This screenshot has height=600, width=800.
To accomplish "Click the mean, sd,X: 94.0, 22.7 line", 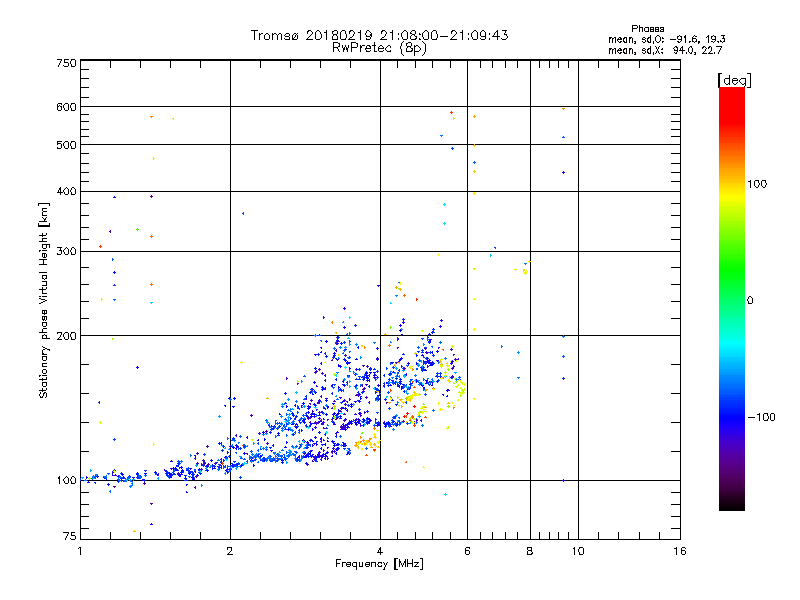I will (x=665, y=50).
